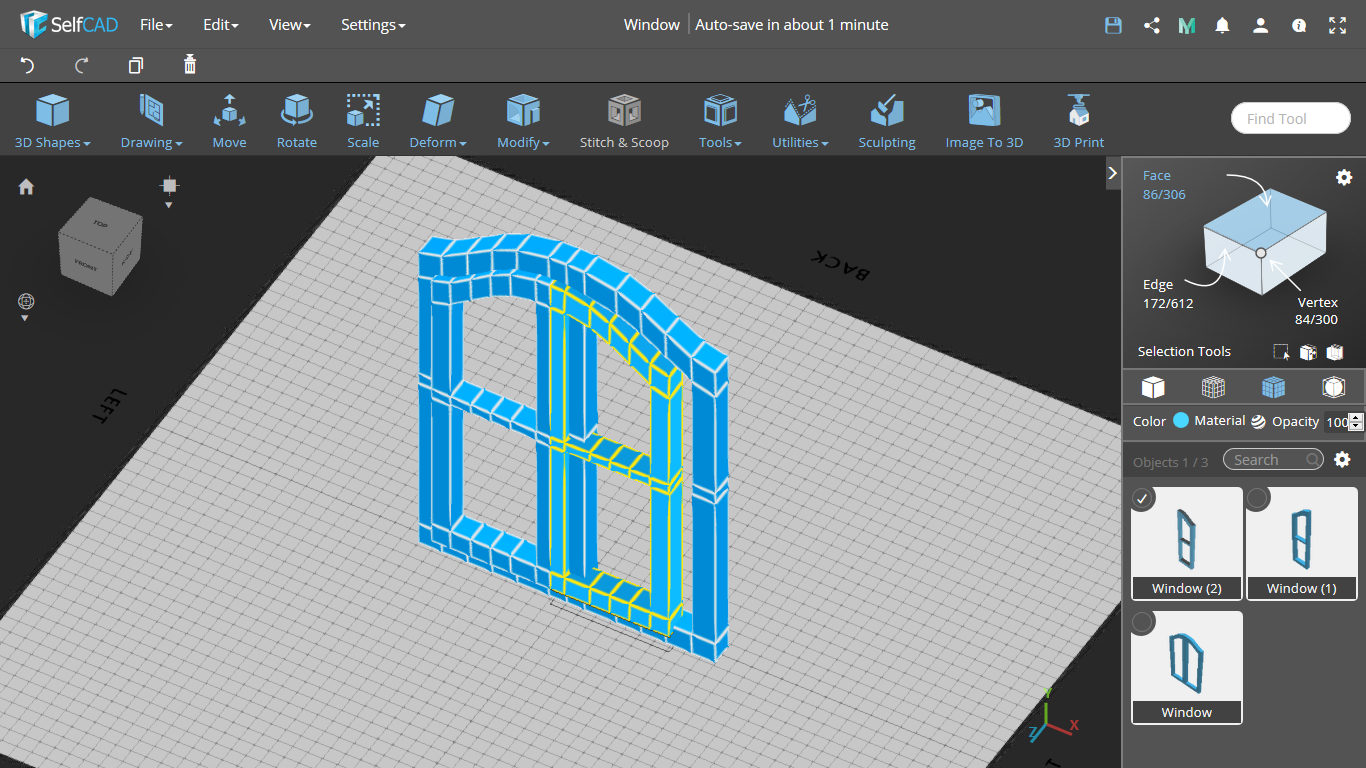This screenshot has width=1366, height=768.
Task: Click the project name Window
Action: pyautogui.click(x=652, y=25)
